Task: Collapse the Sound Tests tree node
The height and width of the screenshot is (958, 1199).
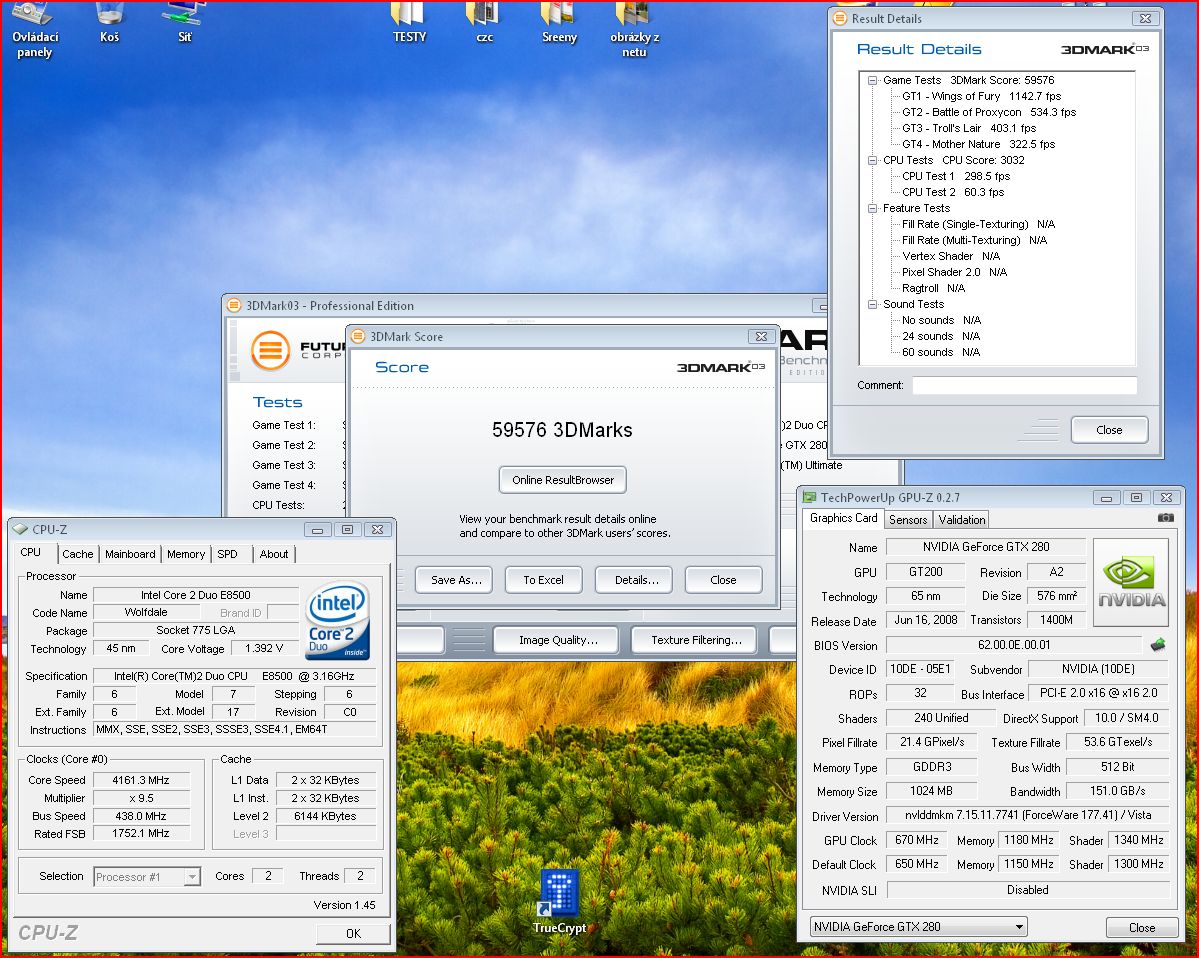Action: 872,304
